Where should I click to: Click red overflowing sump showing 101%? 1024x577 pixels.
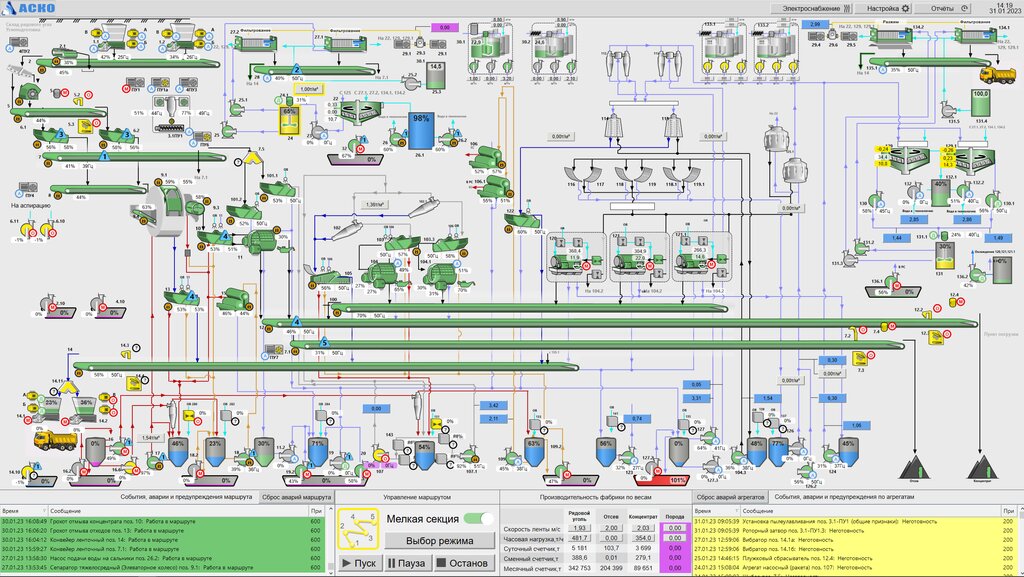click(663, 480)
